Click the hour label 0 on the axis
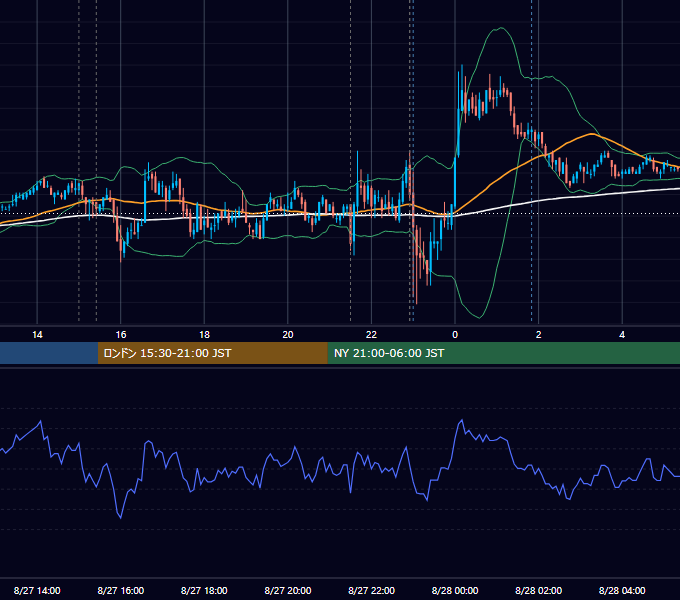The height and width of the screenshot is (600, 680). pos(455,334)
